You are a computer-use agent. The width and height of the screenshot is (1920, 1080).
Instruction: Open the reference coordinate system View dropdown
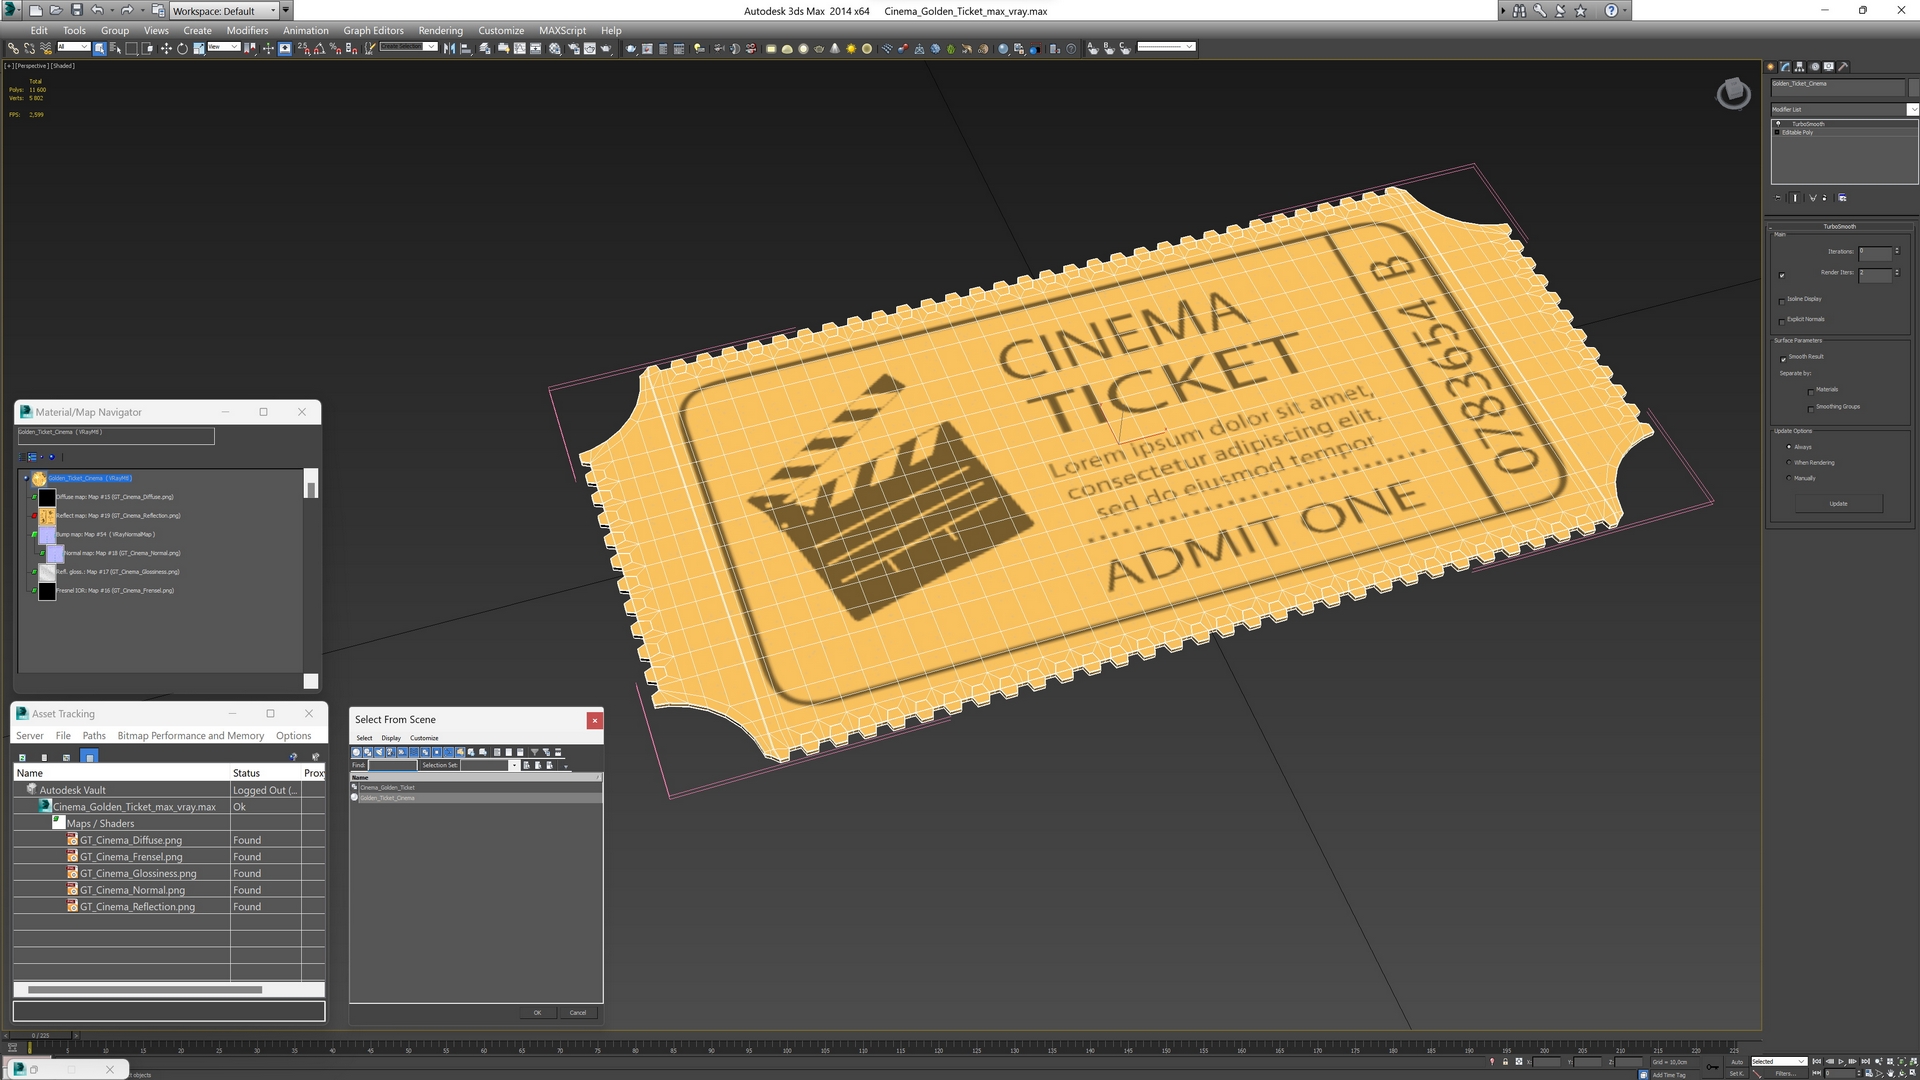pos(223,47)
